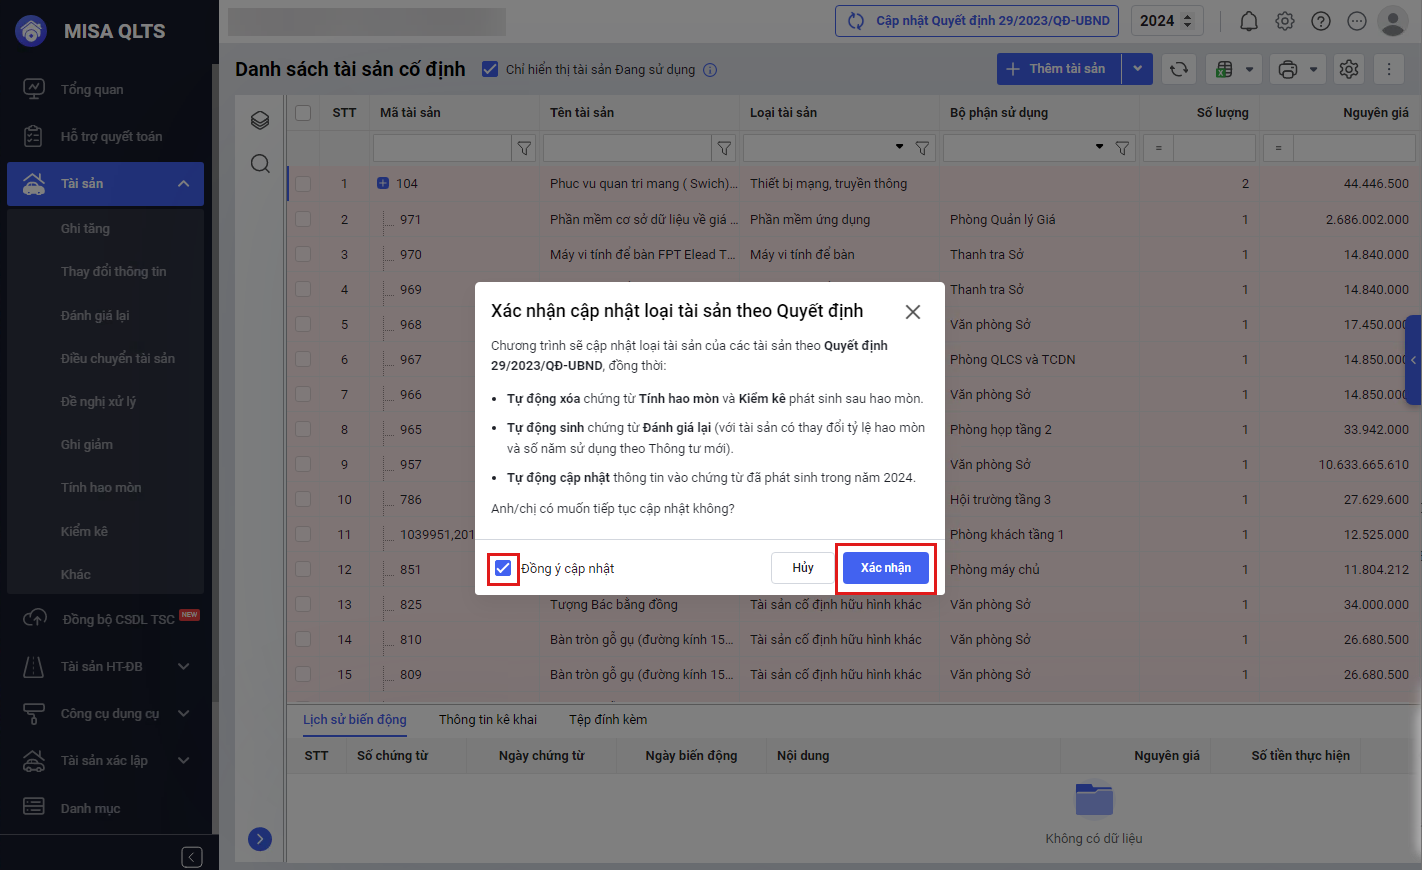Image resolution: width=1422 pixels, height=870 pixels.
Task: Untick the Đồng ý cập nhật checkbox
Action: click(503, 568)
